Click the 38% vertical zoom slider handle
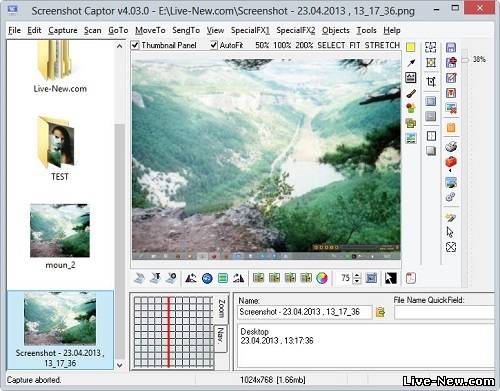 click(465, 60)
